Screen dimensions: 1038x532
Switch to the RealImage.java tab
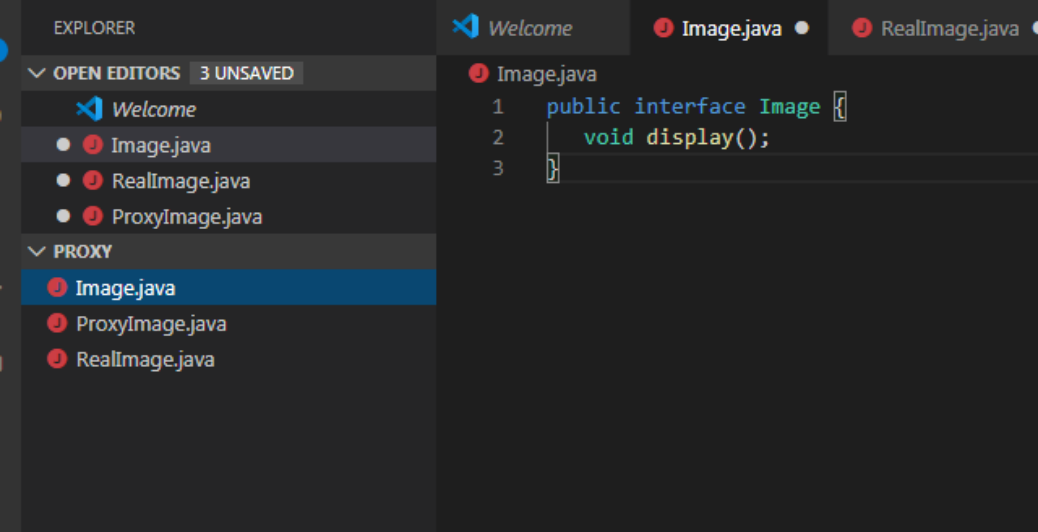pyautogui.click(x=949, y=28)
